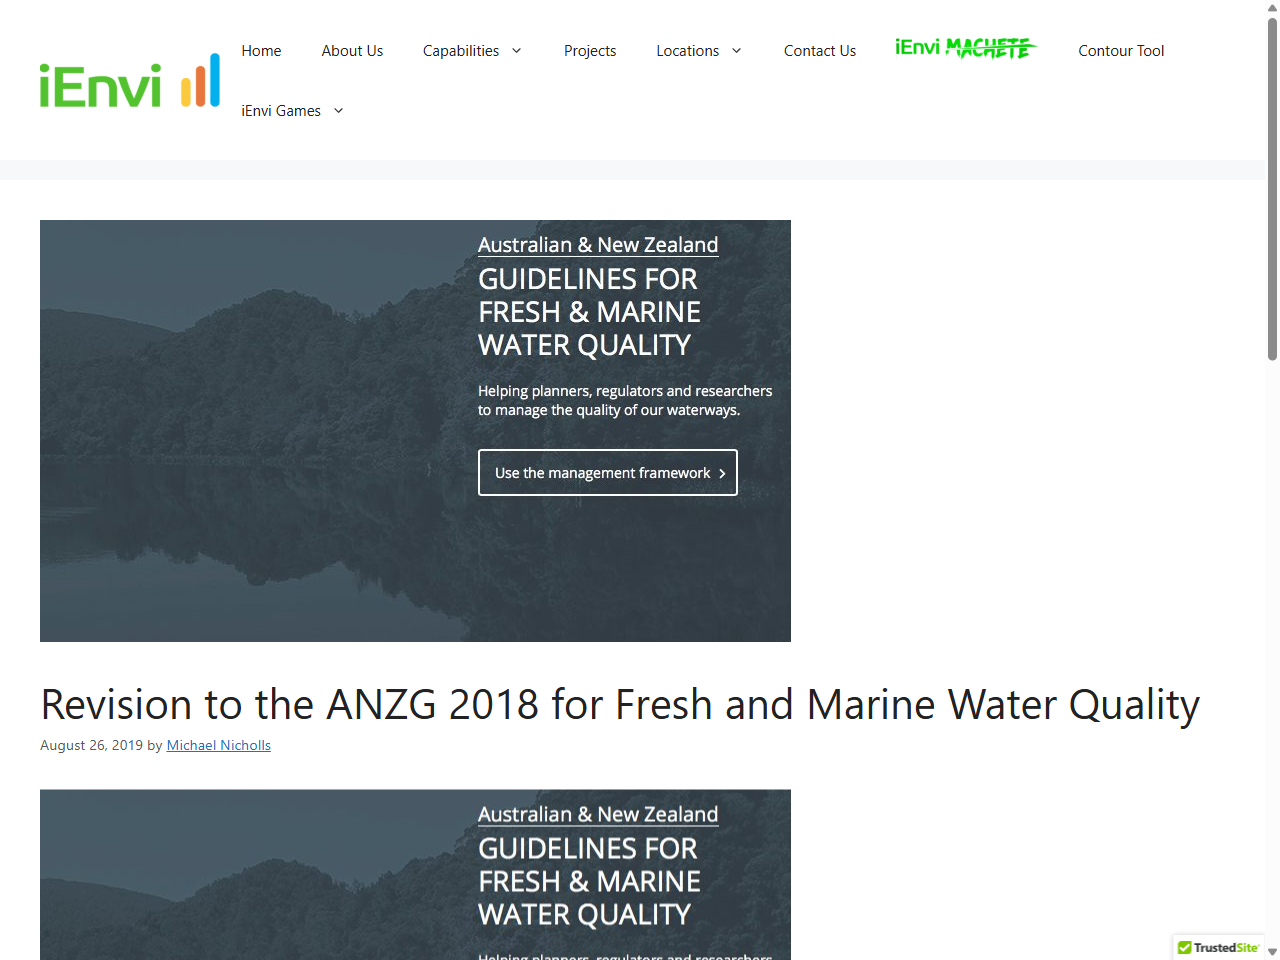Open the Projects page
Image resolution: width=1280 pixels, height=960 pixels.
(x=590, y=50)
